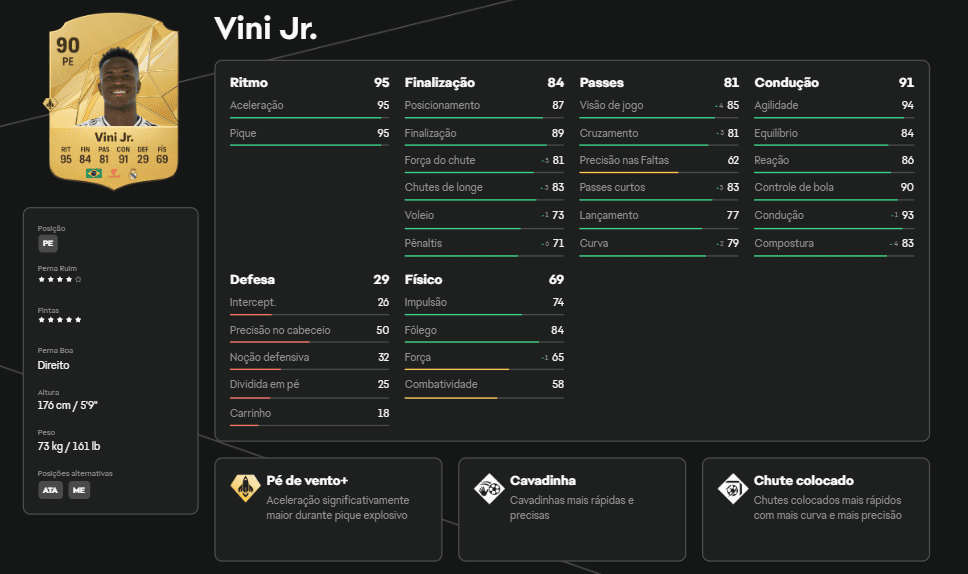Click the Finalização category header
The width and height of the screenshot is (968, 574).
coord(439,83)
